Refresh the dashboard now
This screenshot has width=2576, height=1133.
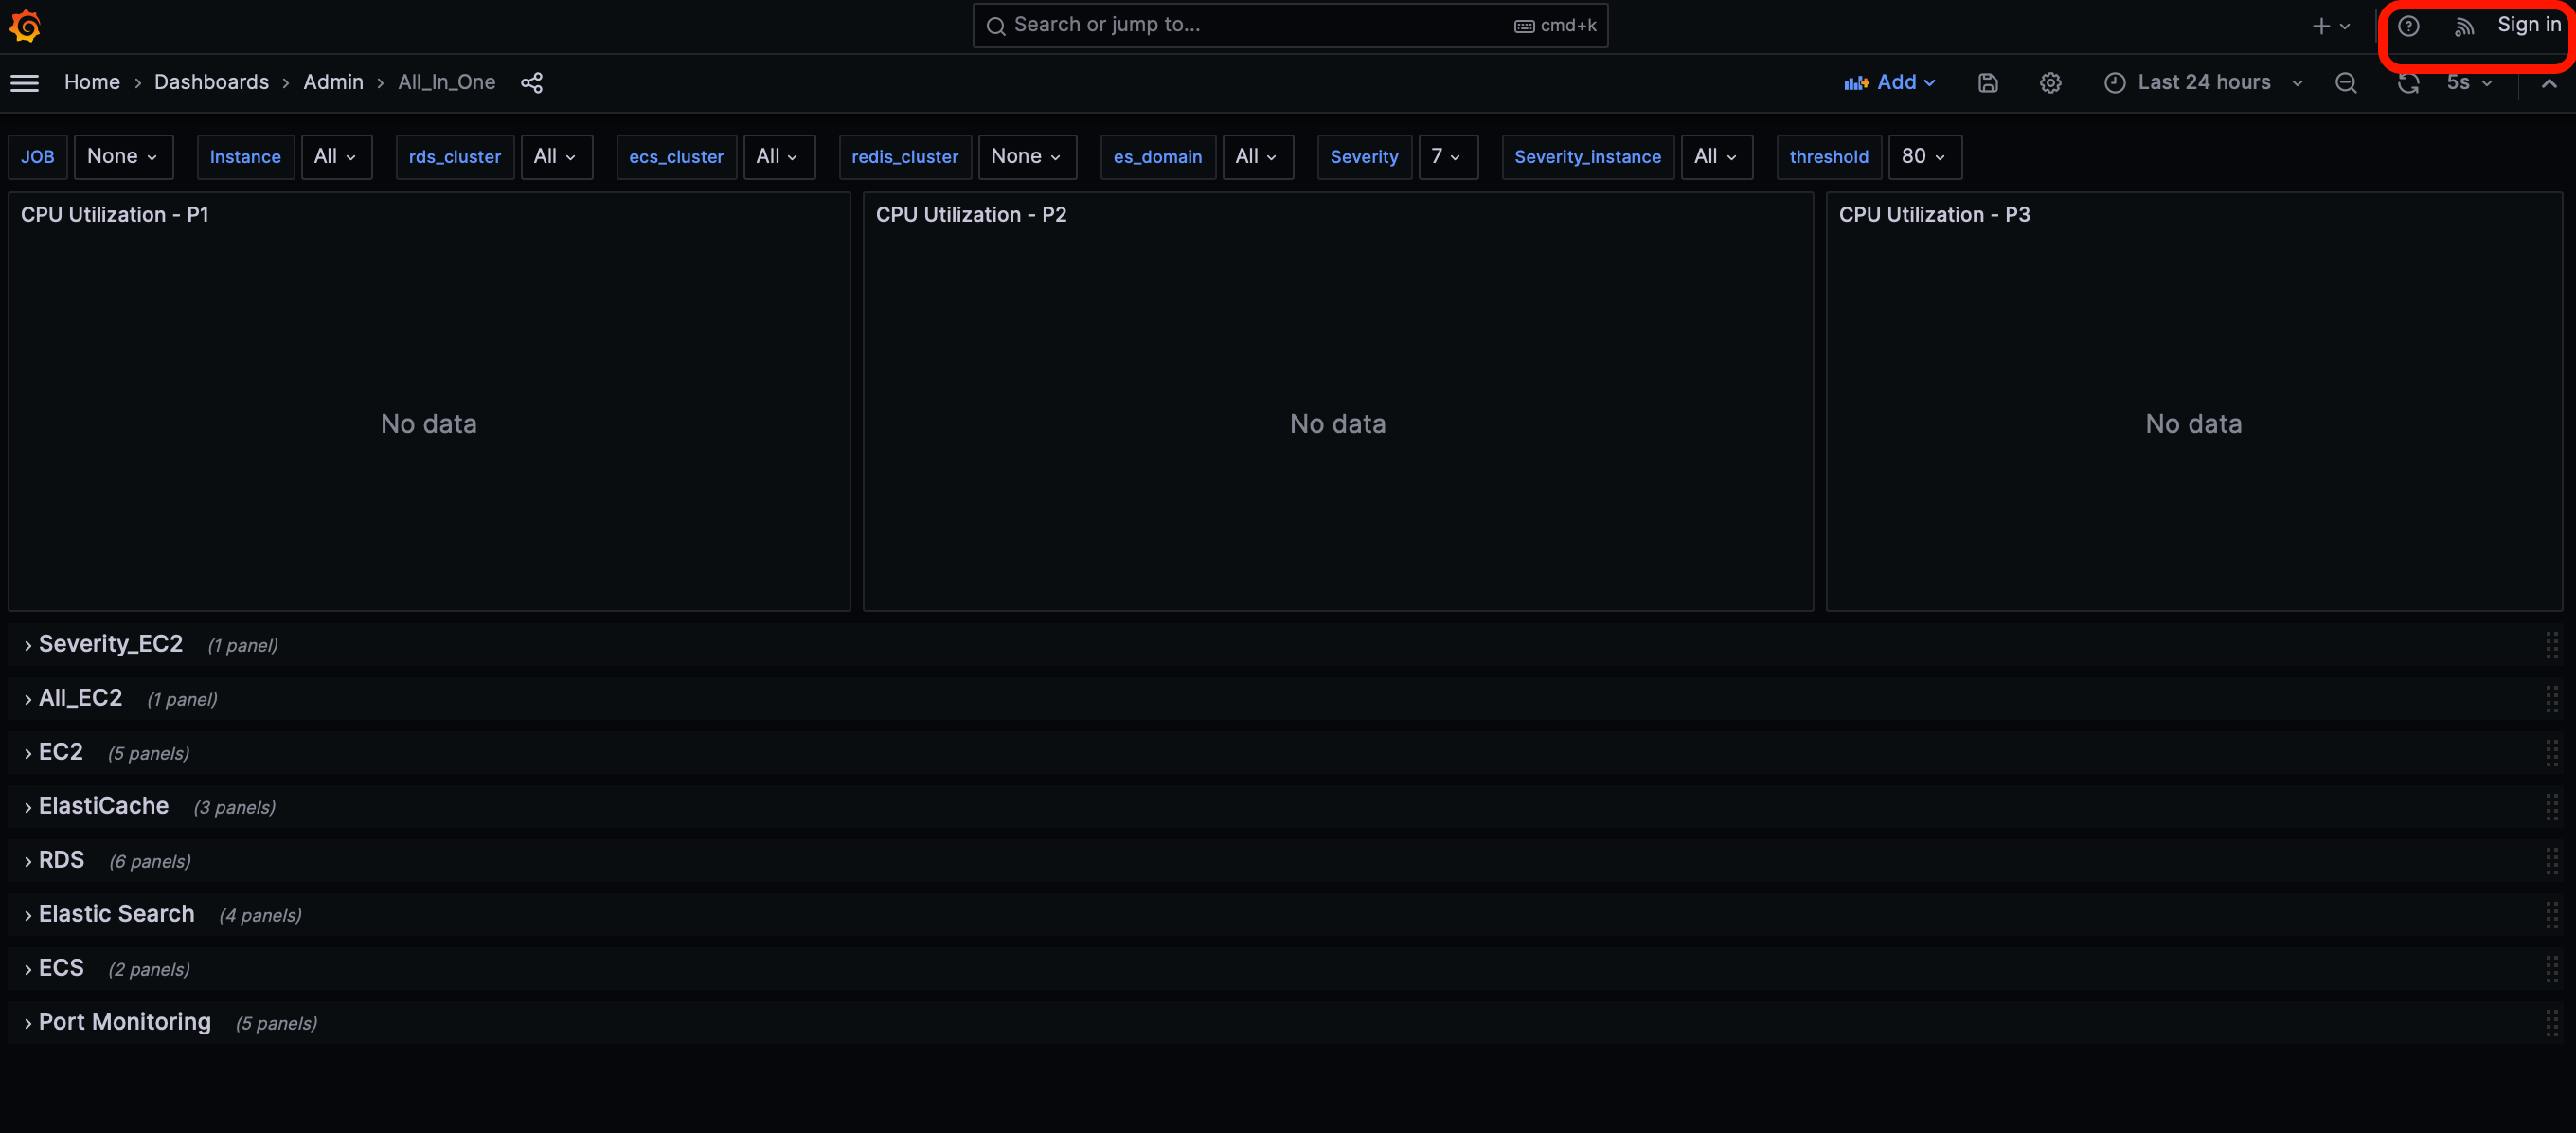tap(2408, 83)
